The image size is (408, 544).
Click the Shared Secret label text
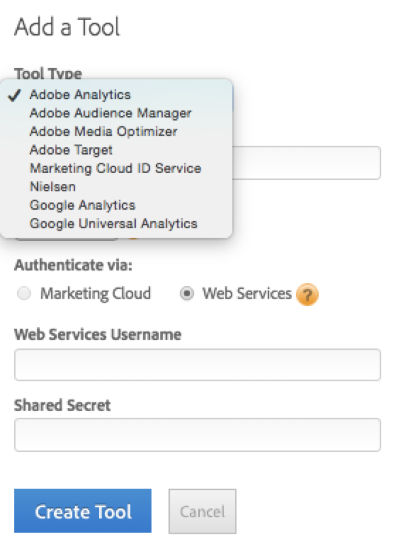pos(62,405)
